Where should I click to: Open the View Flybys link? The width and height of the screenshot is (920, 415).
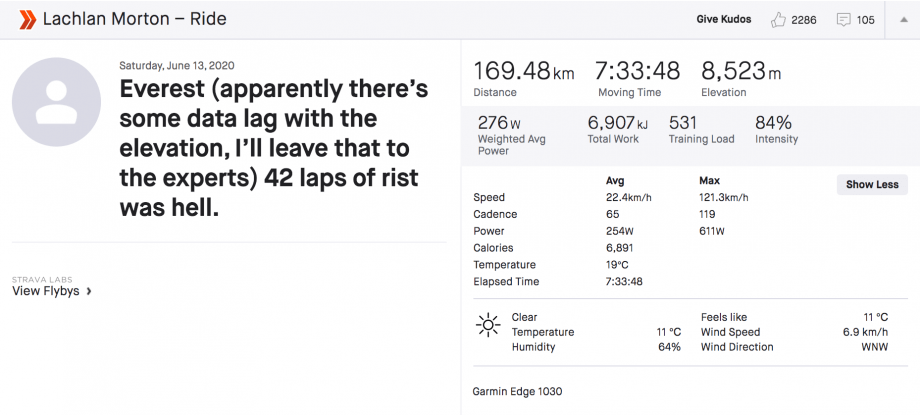tap(47, 291)
